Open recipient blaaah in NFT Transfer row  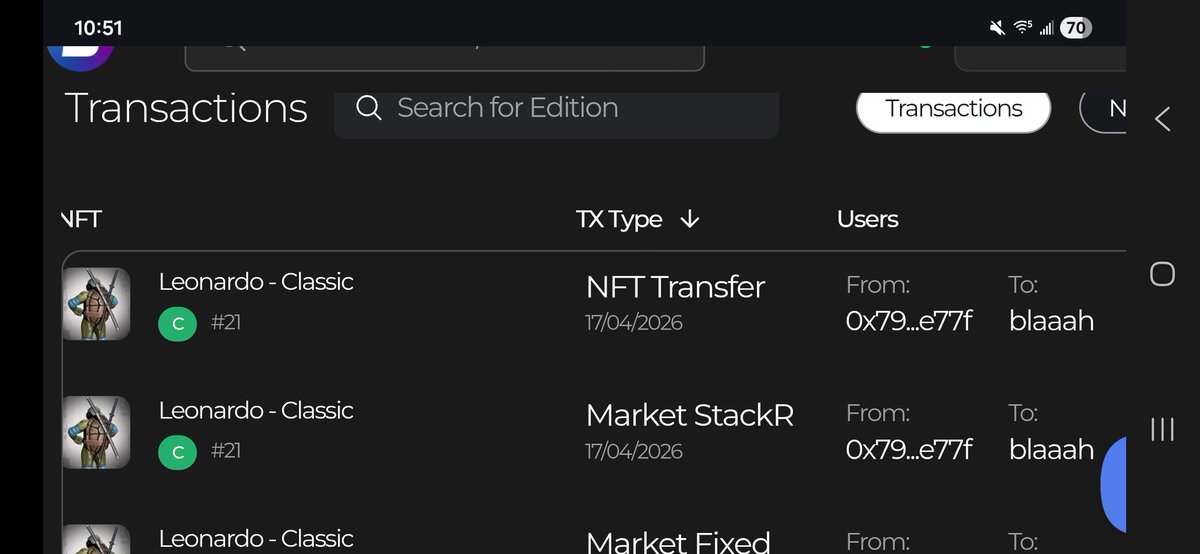tap(1052, 321)
